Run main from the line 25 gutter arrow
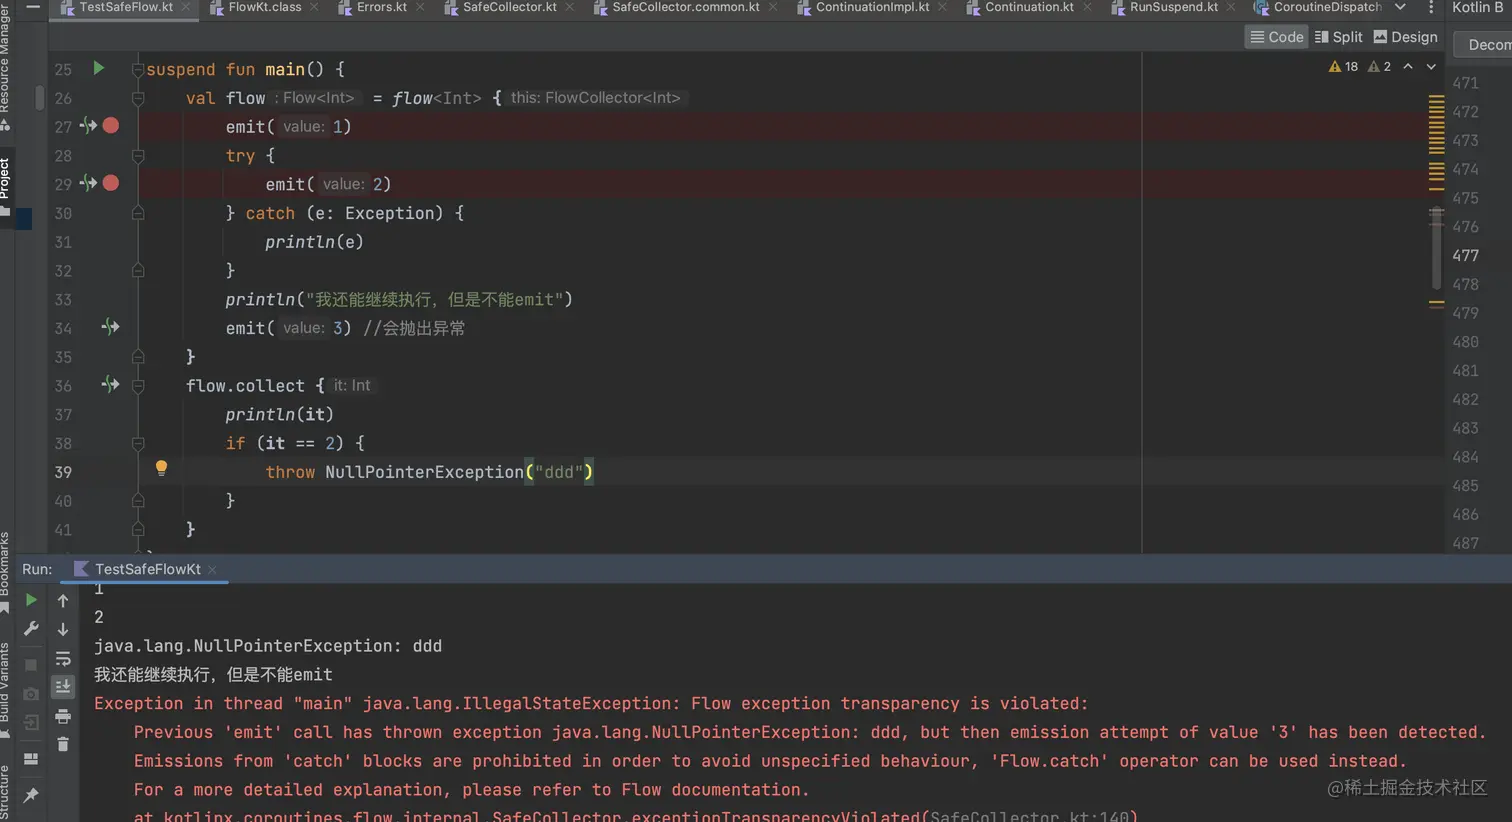 click(x=98, y=68)
